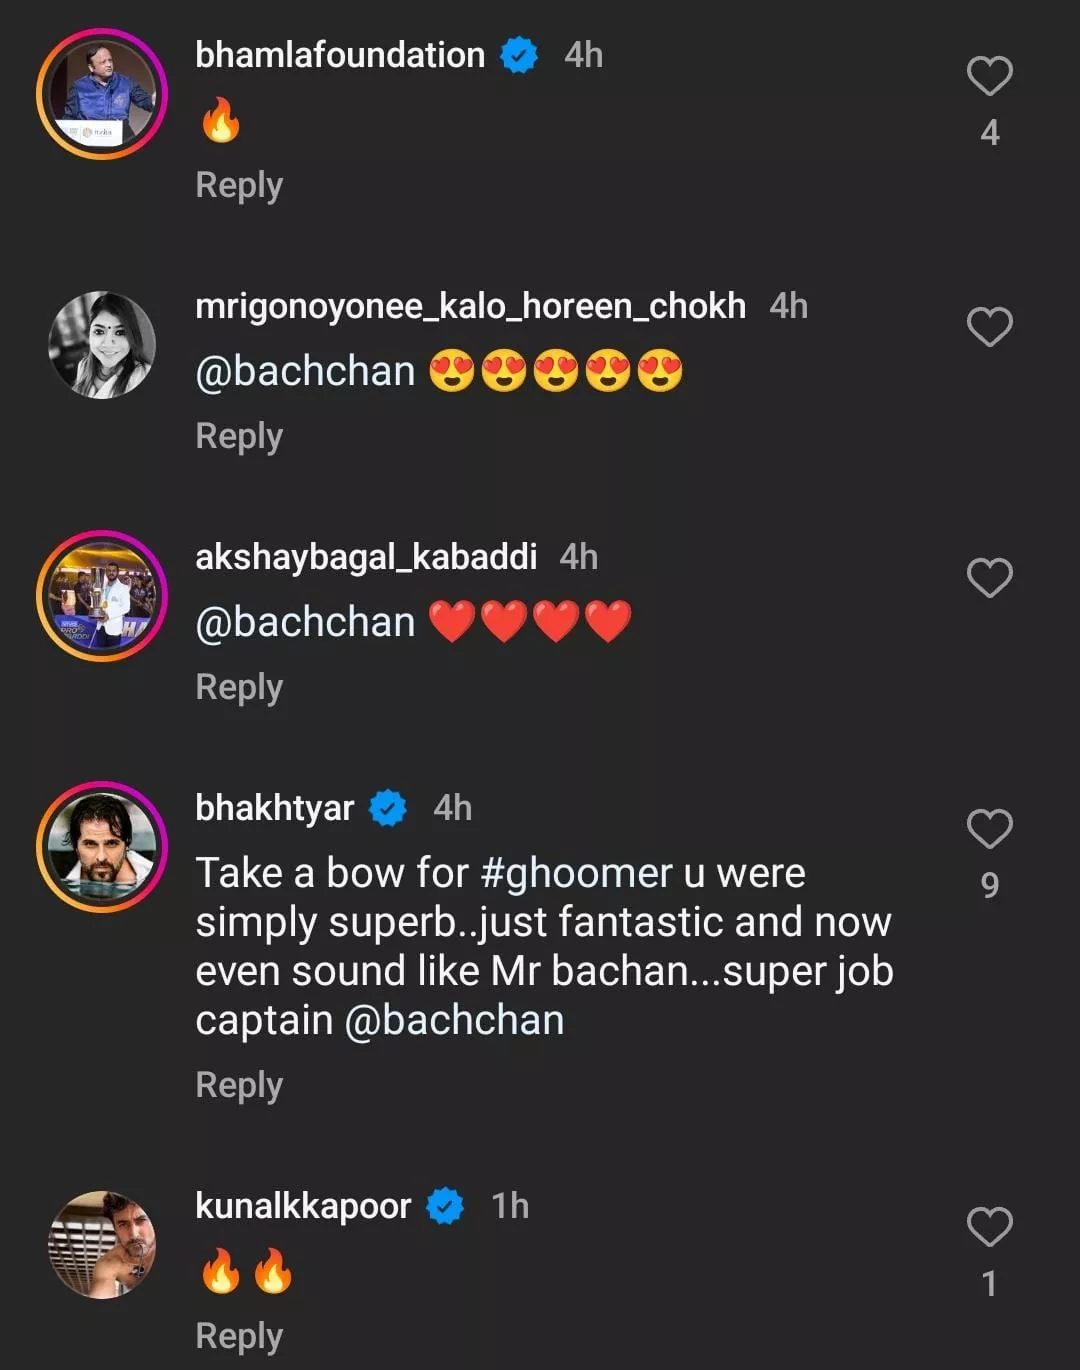Like bhamlafoundation's fire emoji comment

989,77
